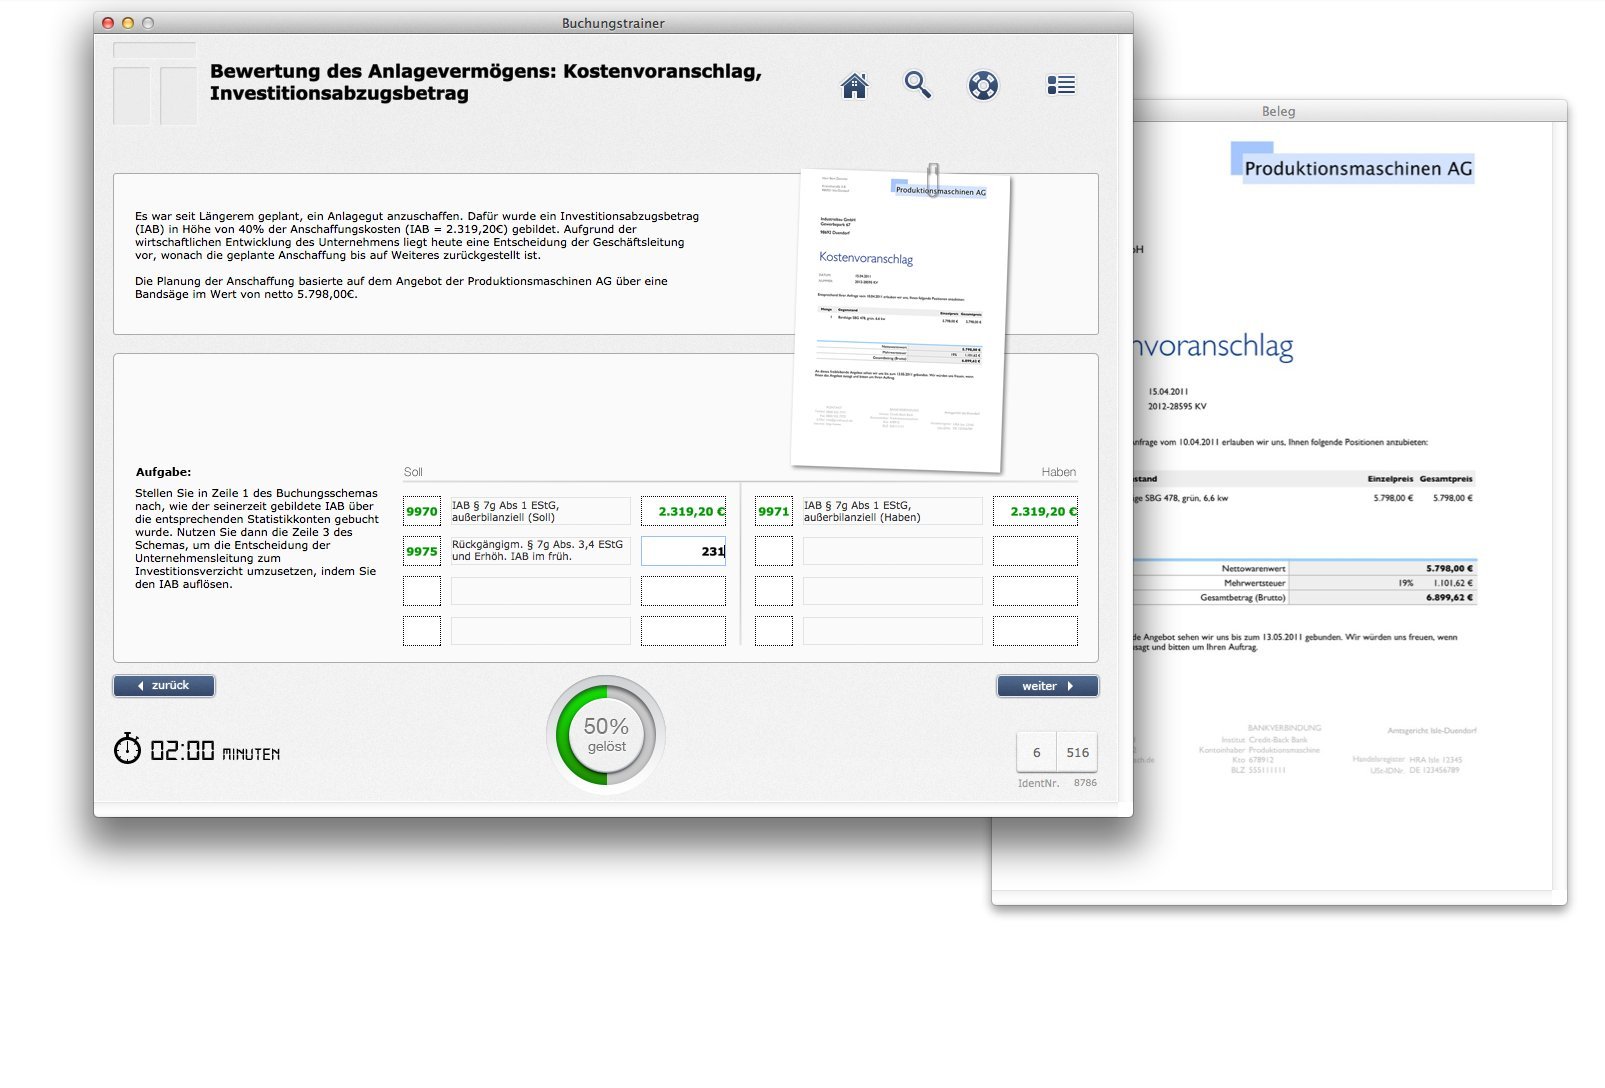Click Soll account field 9970
Screen dimensions: 1605x1088
coord(422,511)
